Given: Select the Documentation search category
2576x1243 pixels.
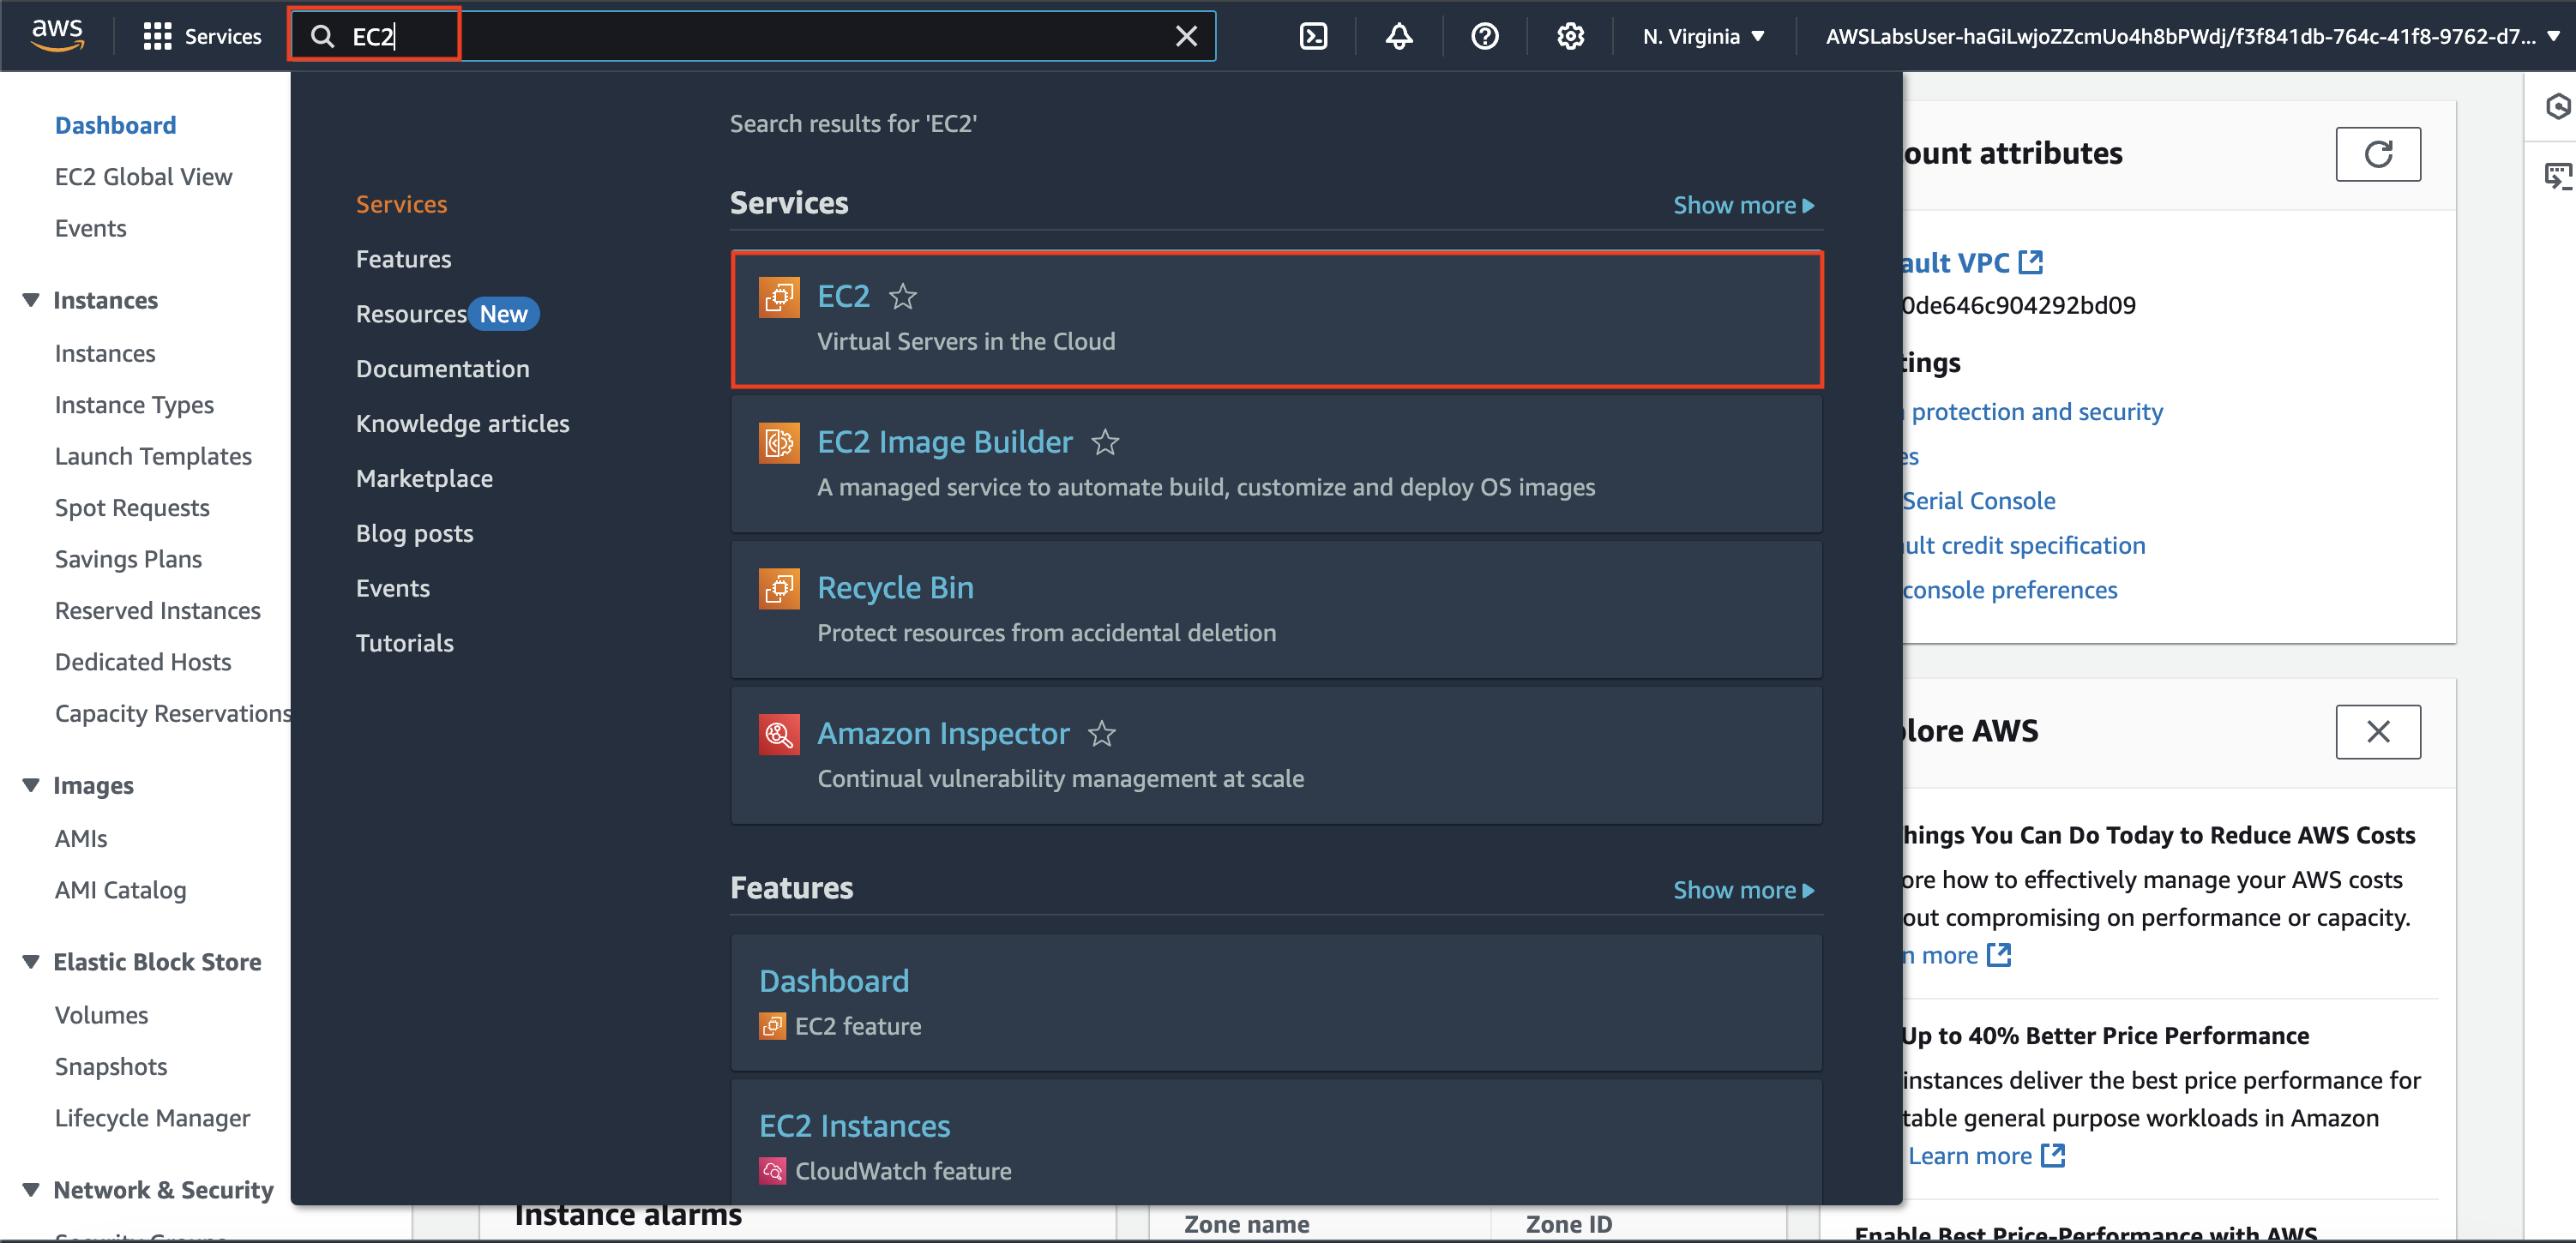Looking at the screenshot, I should point(442,369).
